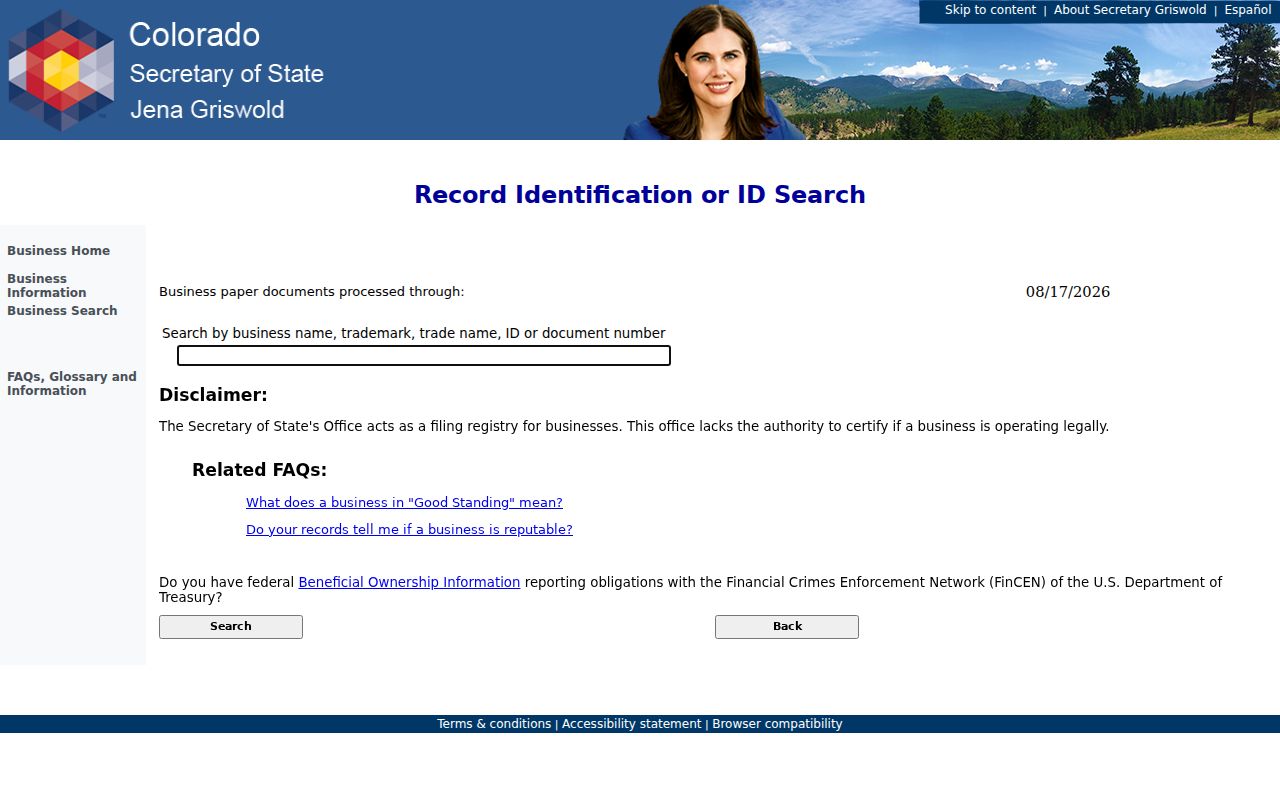Click the Record Identification or ID Search heading
This screenshot has width=1280, height=800.
[640, 195]
